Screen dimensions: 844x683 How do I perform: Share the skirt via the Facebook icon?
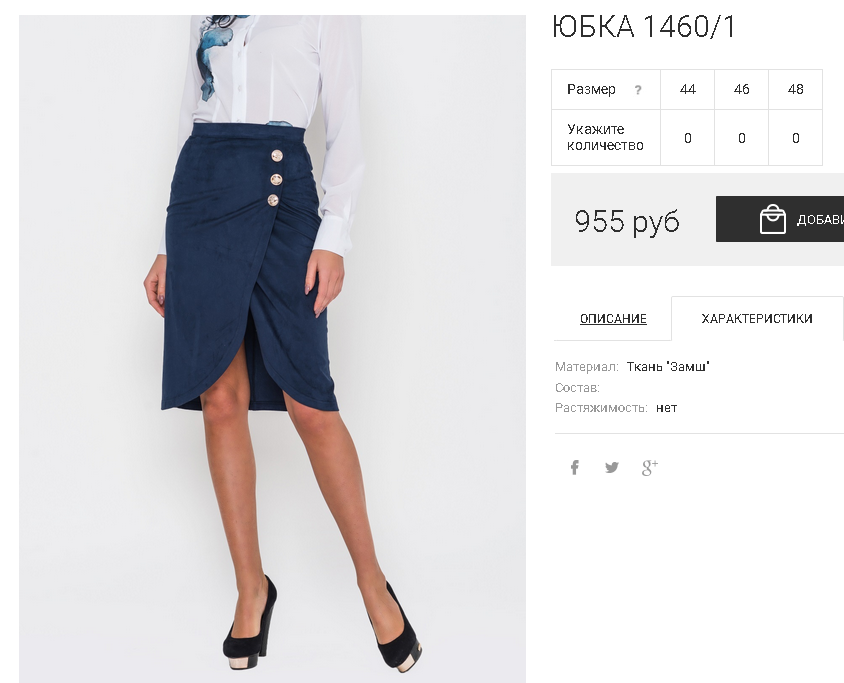pos(575,467)
